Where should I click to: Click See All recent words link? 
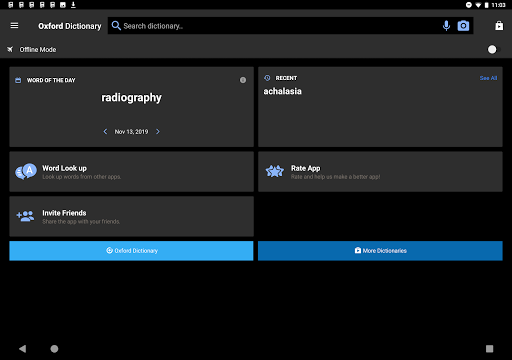488,78
